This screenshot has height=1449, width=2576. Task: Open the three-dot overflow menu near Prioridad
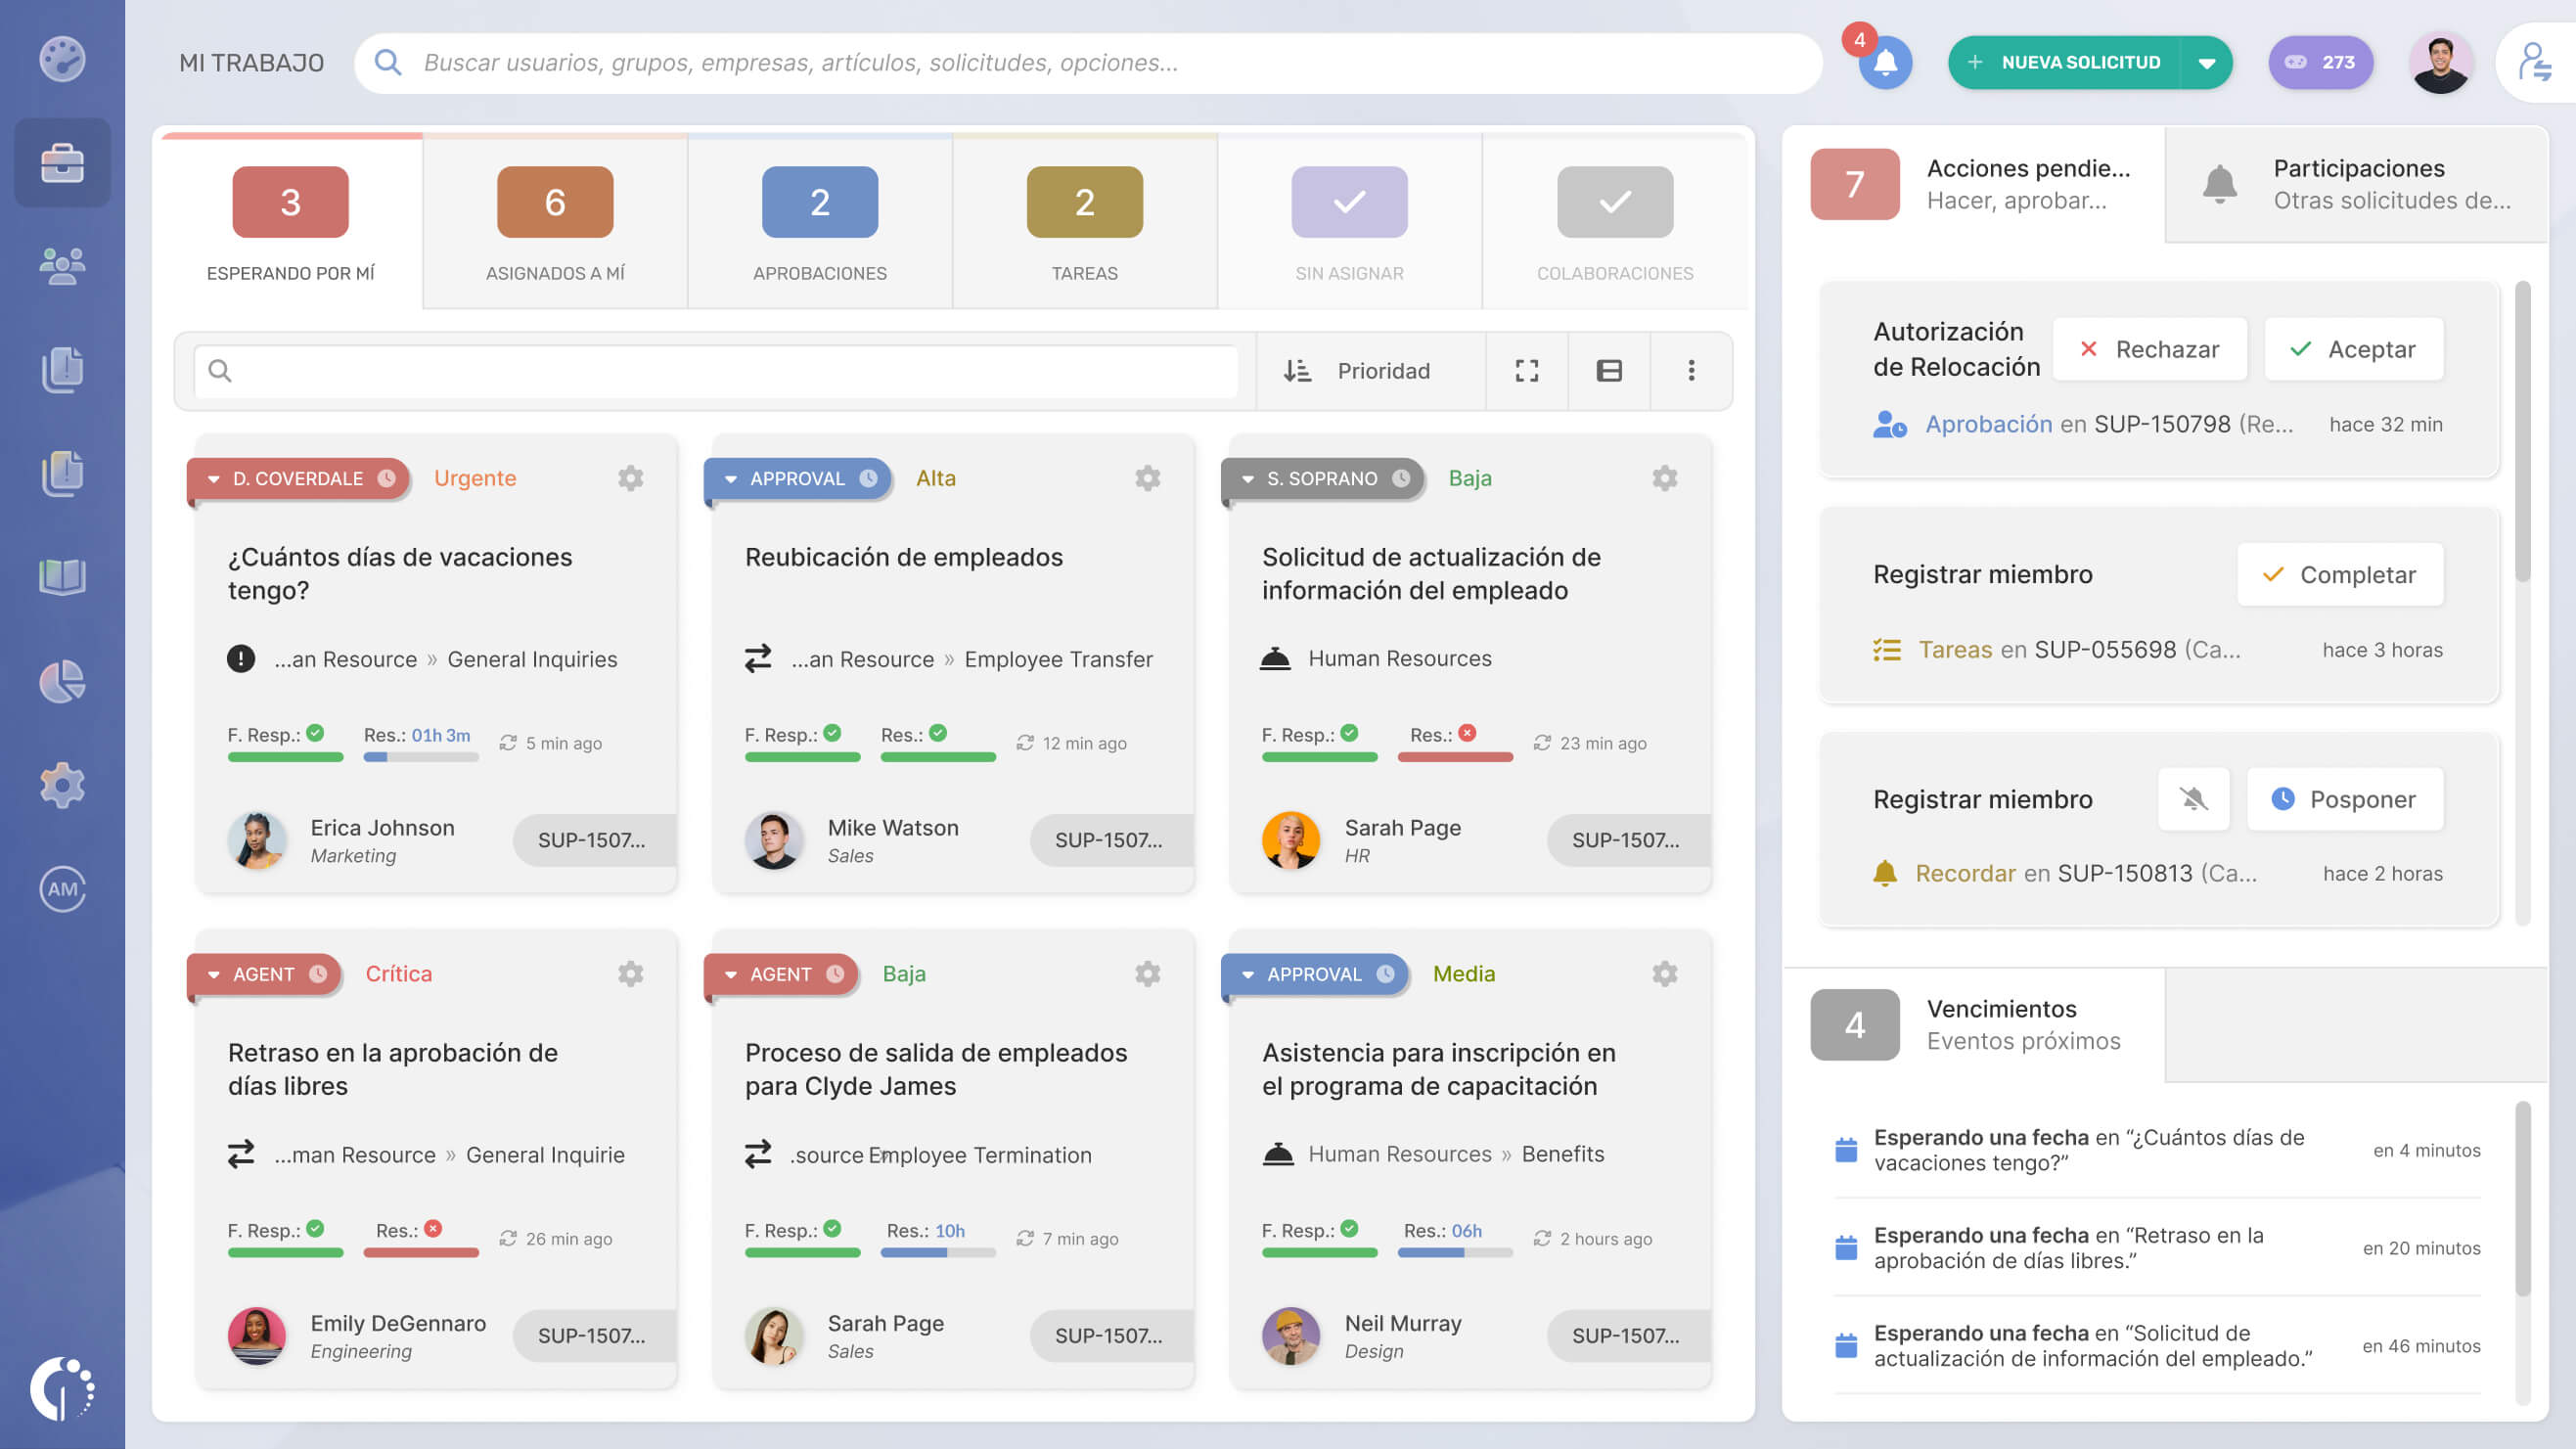click(1691, 370)
